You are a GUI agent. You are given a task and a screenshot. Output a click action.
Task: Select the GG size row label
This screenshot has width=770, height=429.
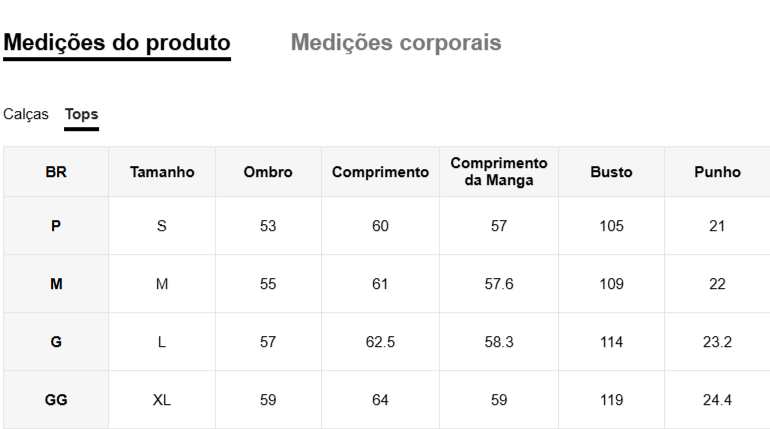pos(56,400)
